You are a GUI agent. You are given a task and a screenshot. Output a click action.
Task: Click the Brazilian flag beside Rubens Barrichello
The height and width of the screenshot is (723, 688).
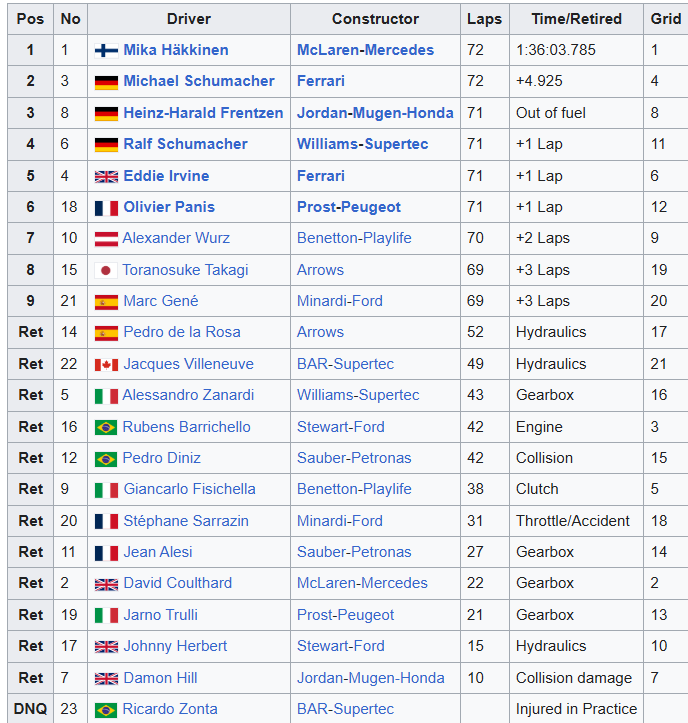click(106, 427)
